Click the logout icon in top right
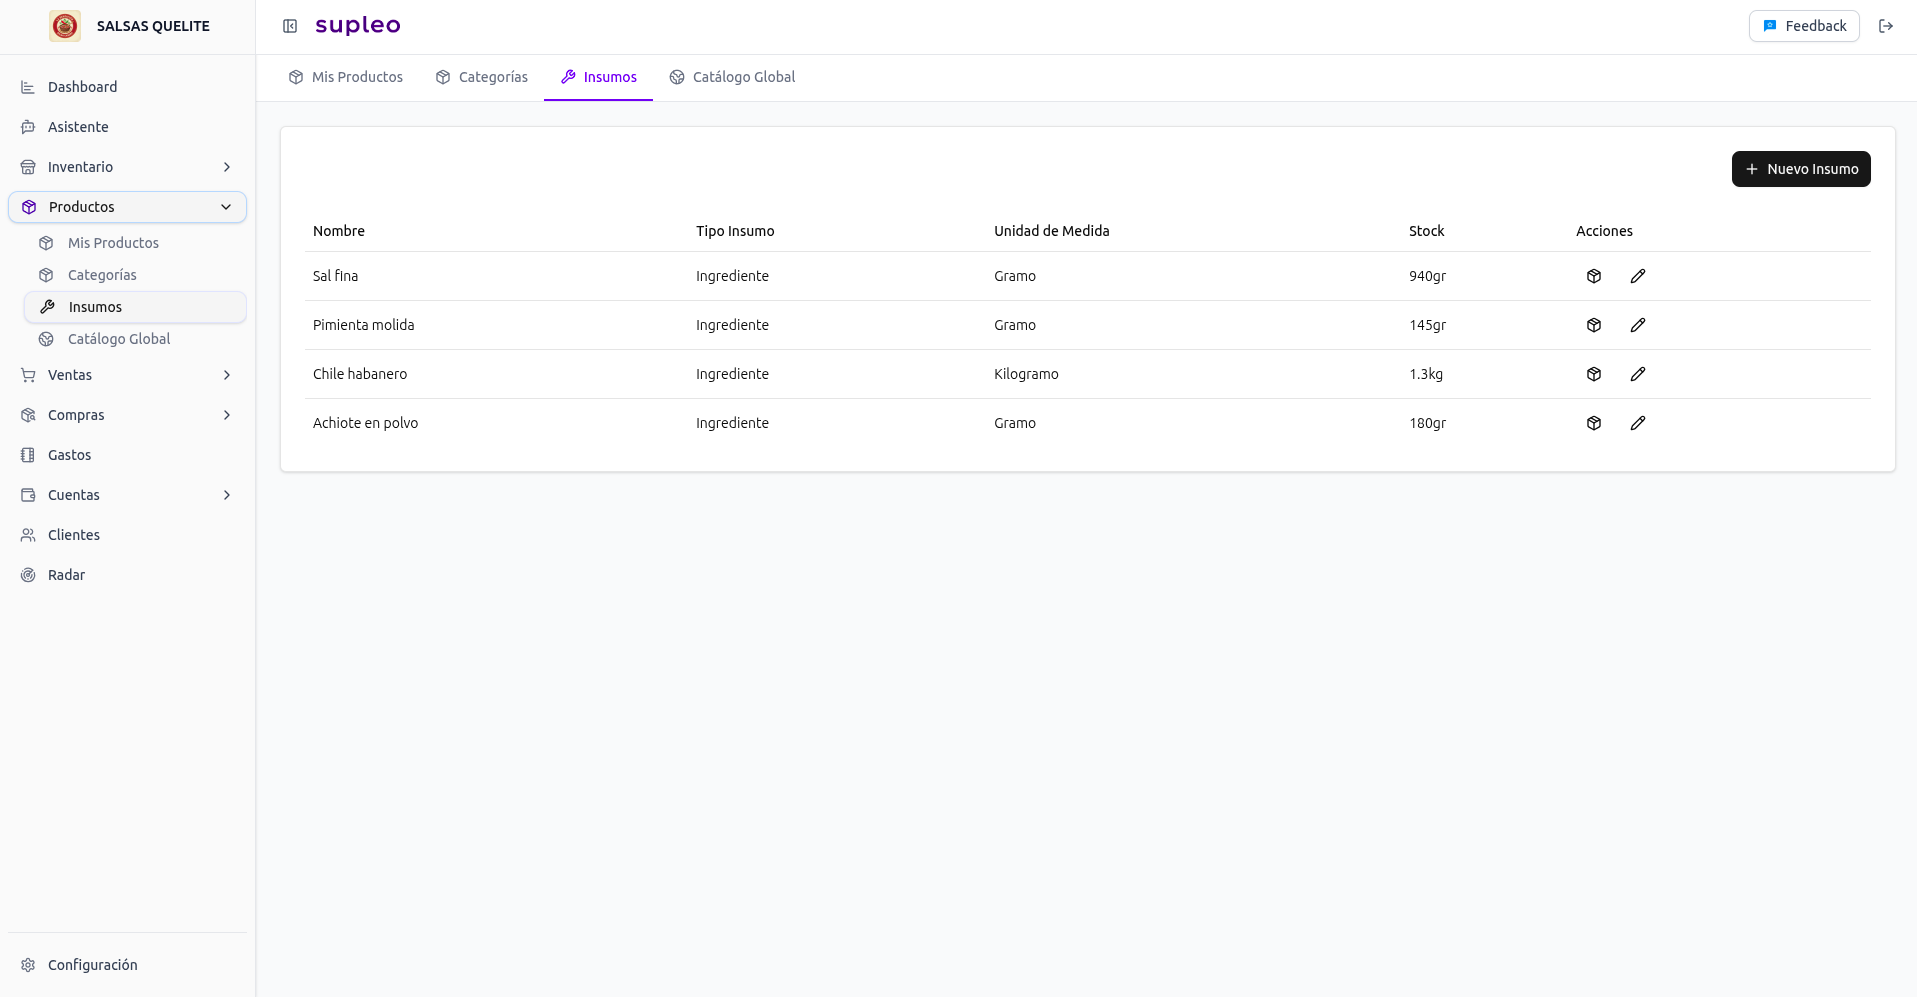This screenshot has width=1917, height=997. pos(1886,26)
